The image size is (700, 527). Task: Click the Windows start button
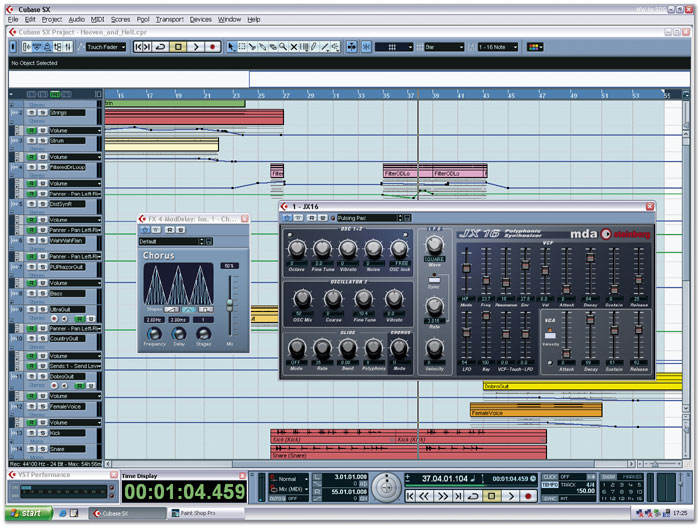[27, 513]
